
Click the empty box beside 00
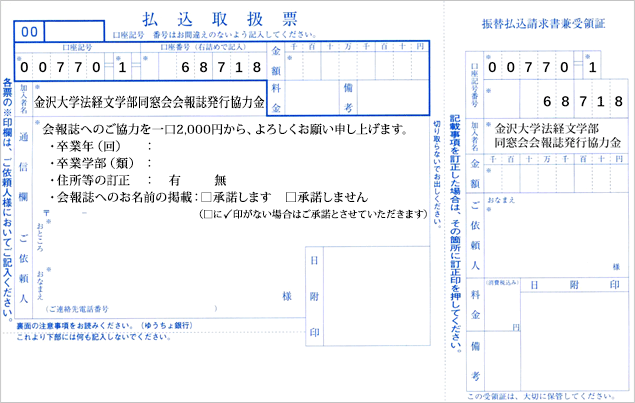click(74, 32)
